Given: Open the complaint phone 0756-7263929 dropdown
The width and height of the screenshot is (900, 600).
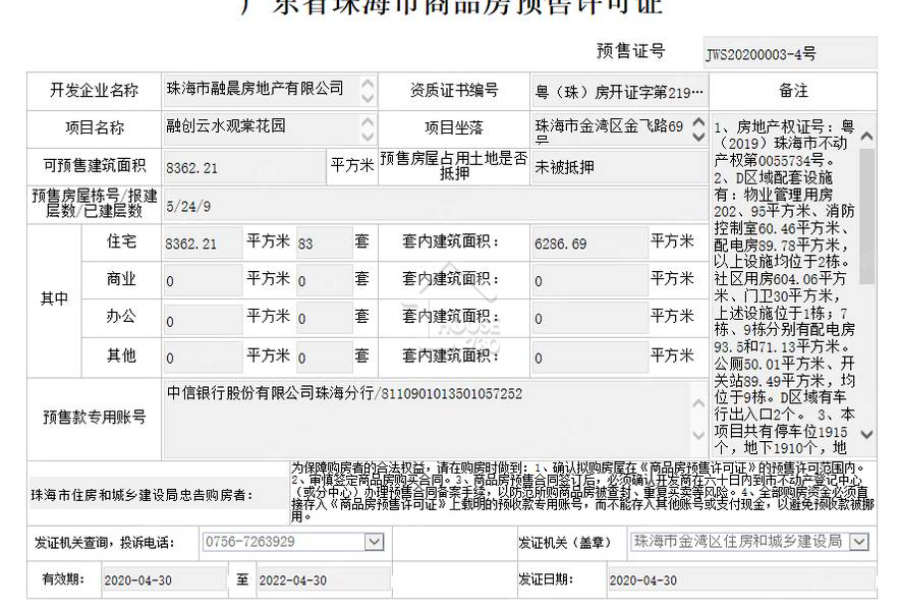Looking at the screenshot, I should tap(374, 541).
